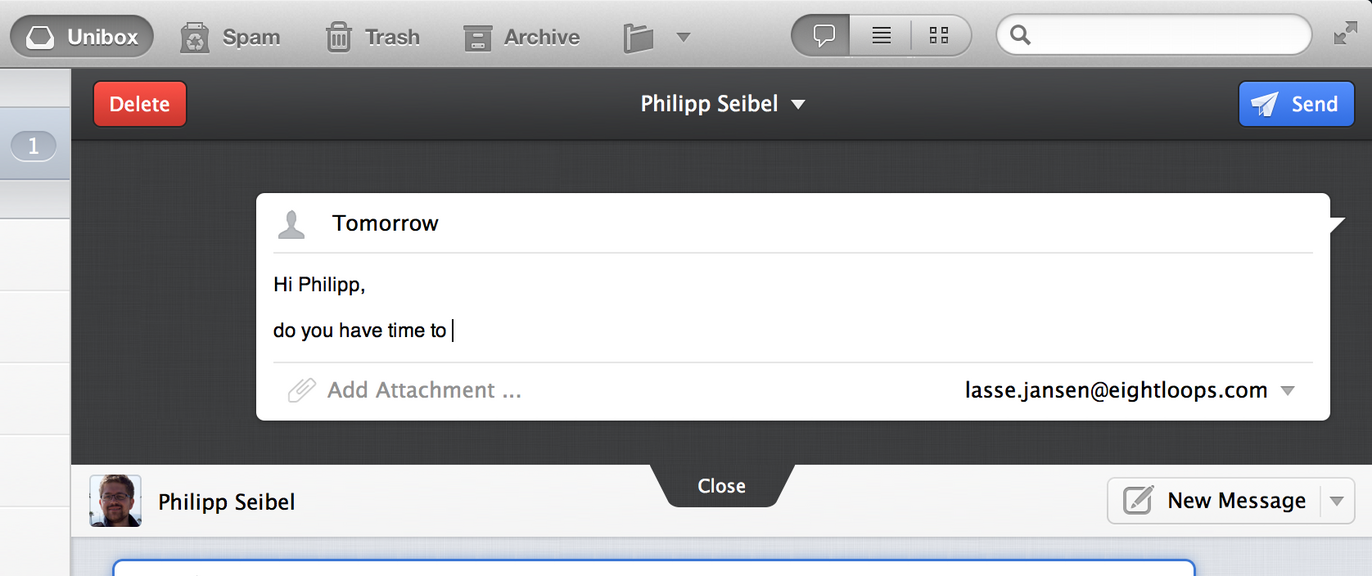
Task: Open the Unibox inbox
Action: (82, 37)
